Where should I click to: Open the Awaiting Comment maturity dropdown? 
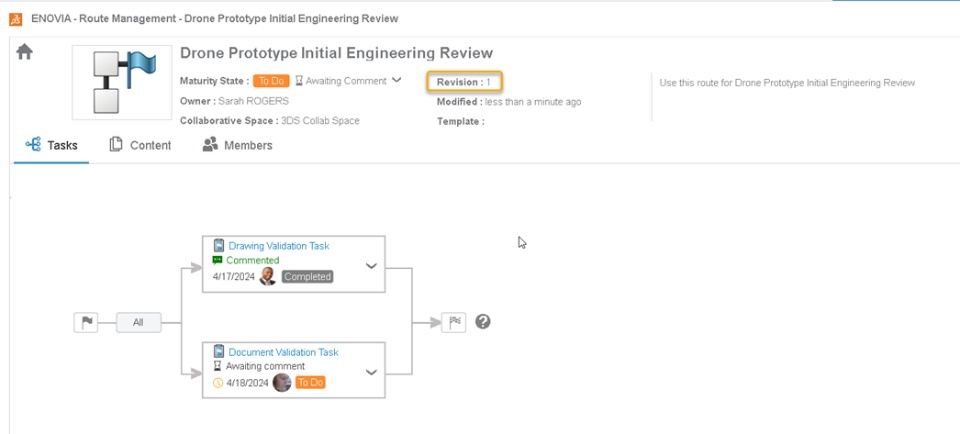click(397, 80)
